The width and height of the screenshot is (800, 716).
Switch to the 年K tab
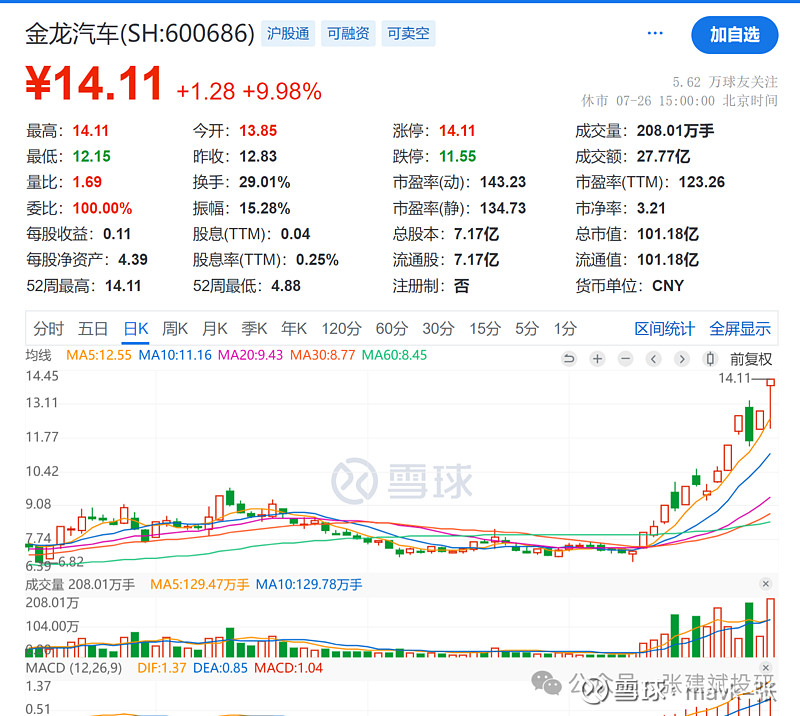(x=294, y=329)
